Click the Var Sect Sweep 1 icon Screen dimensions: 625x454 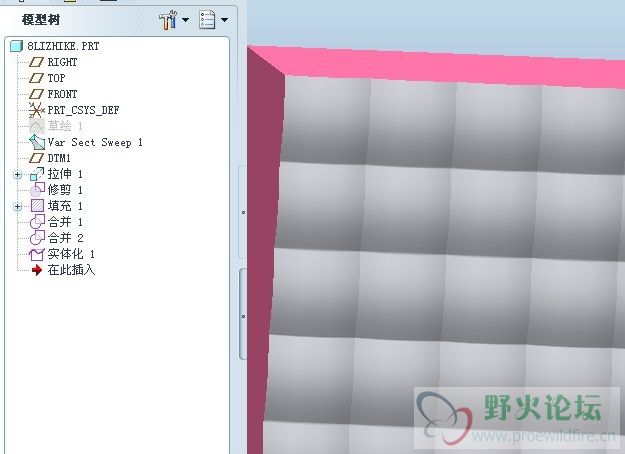[37, 142]
